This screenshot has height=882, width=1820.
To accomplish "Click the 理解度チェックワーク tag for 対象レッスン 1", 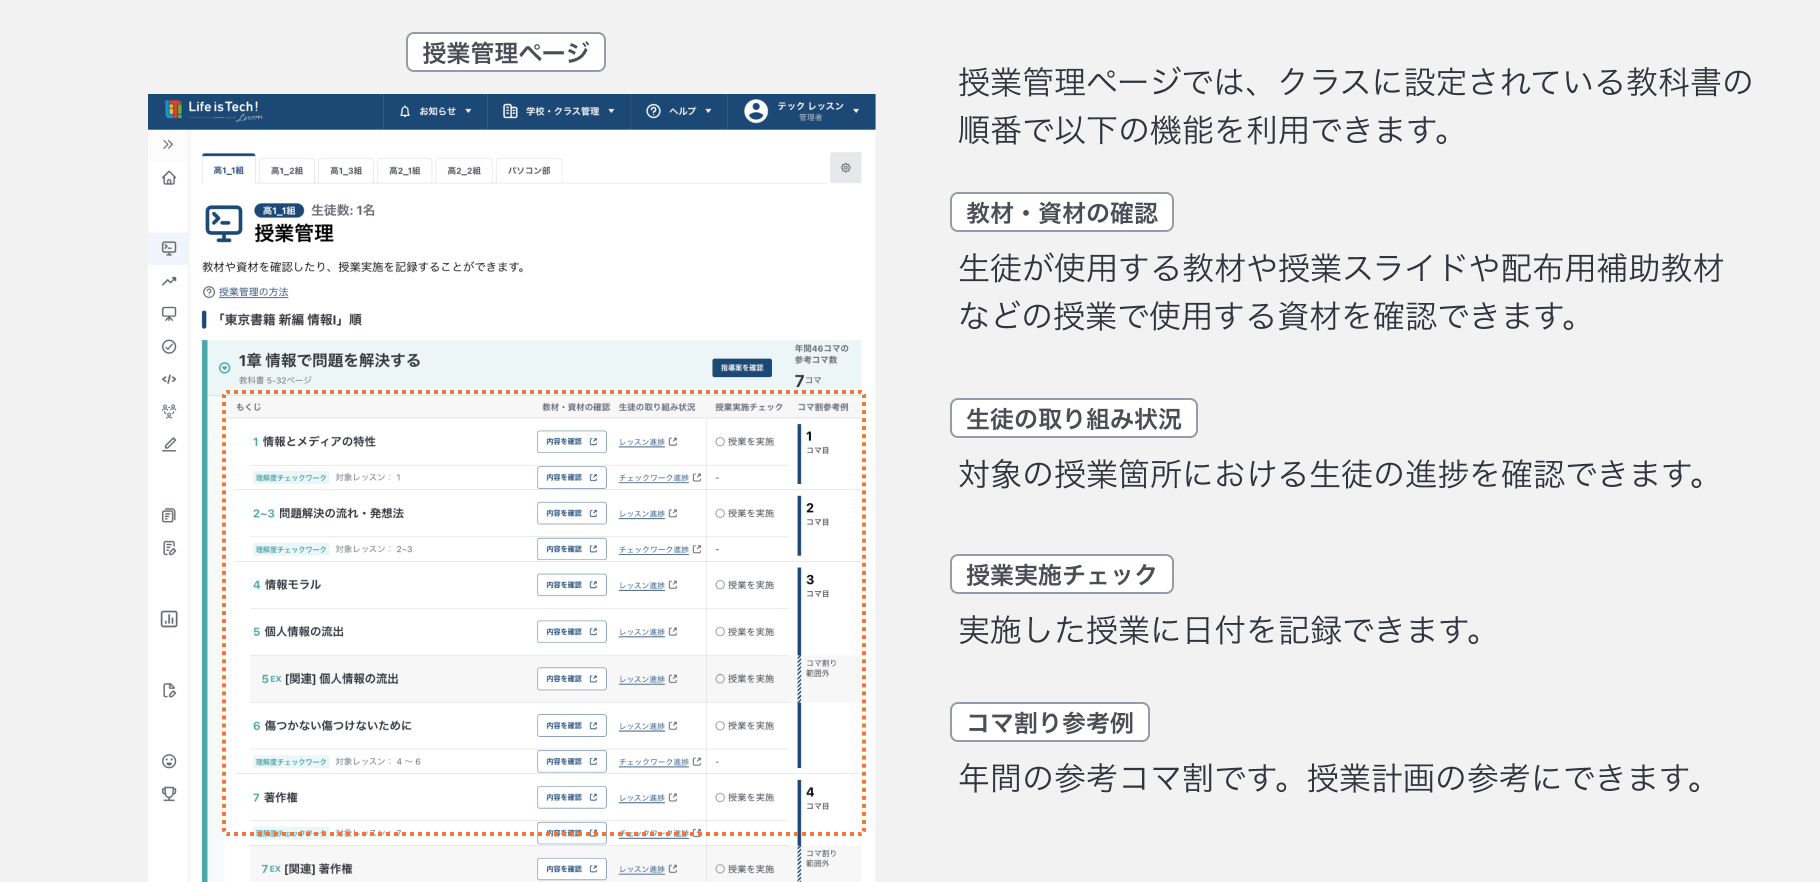I will coord(291,478).
